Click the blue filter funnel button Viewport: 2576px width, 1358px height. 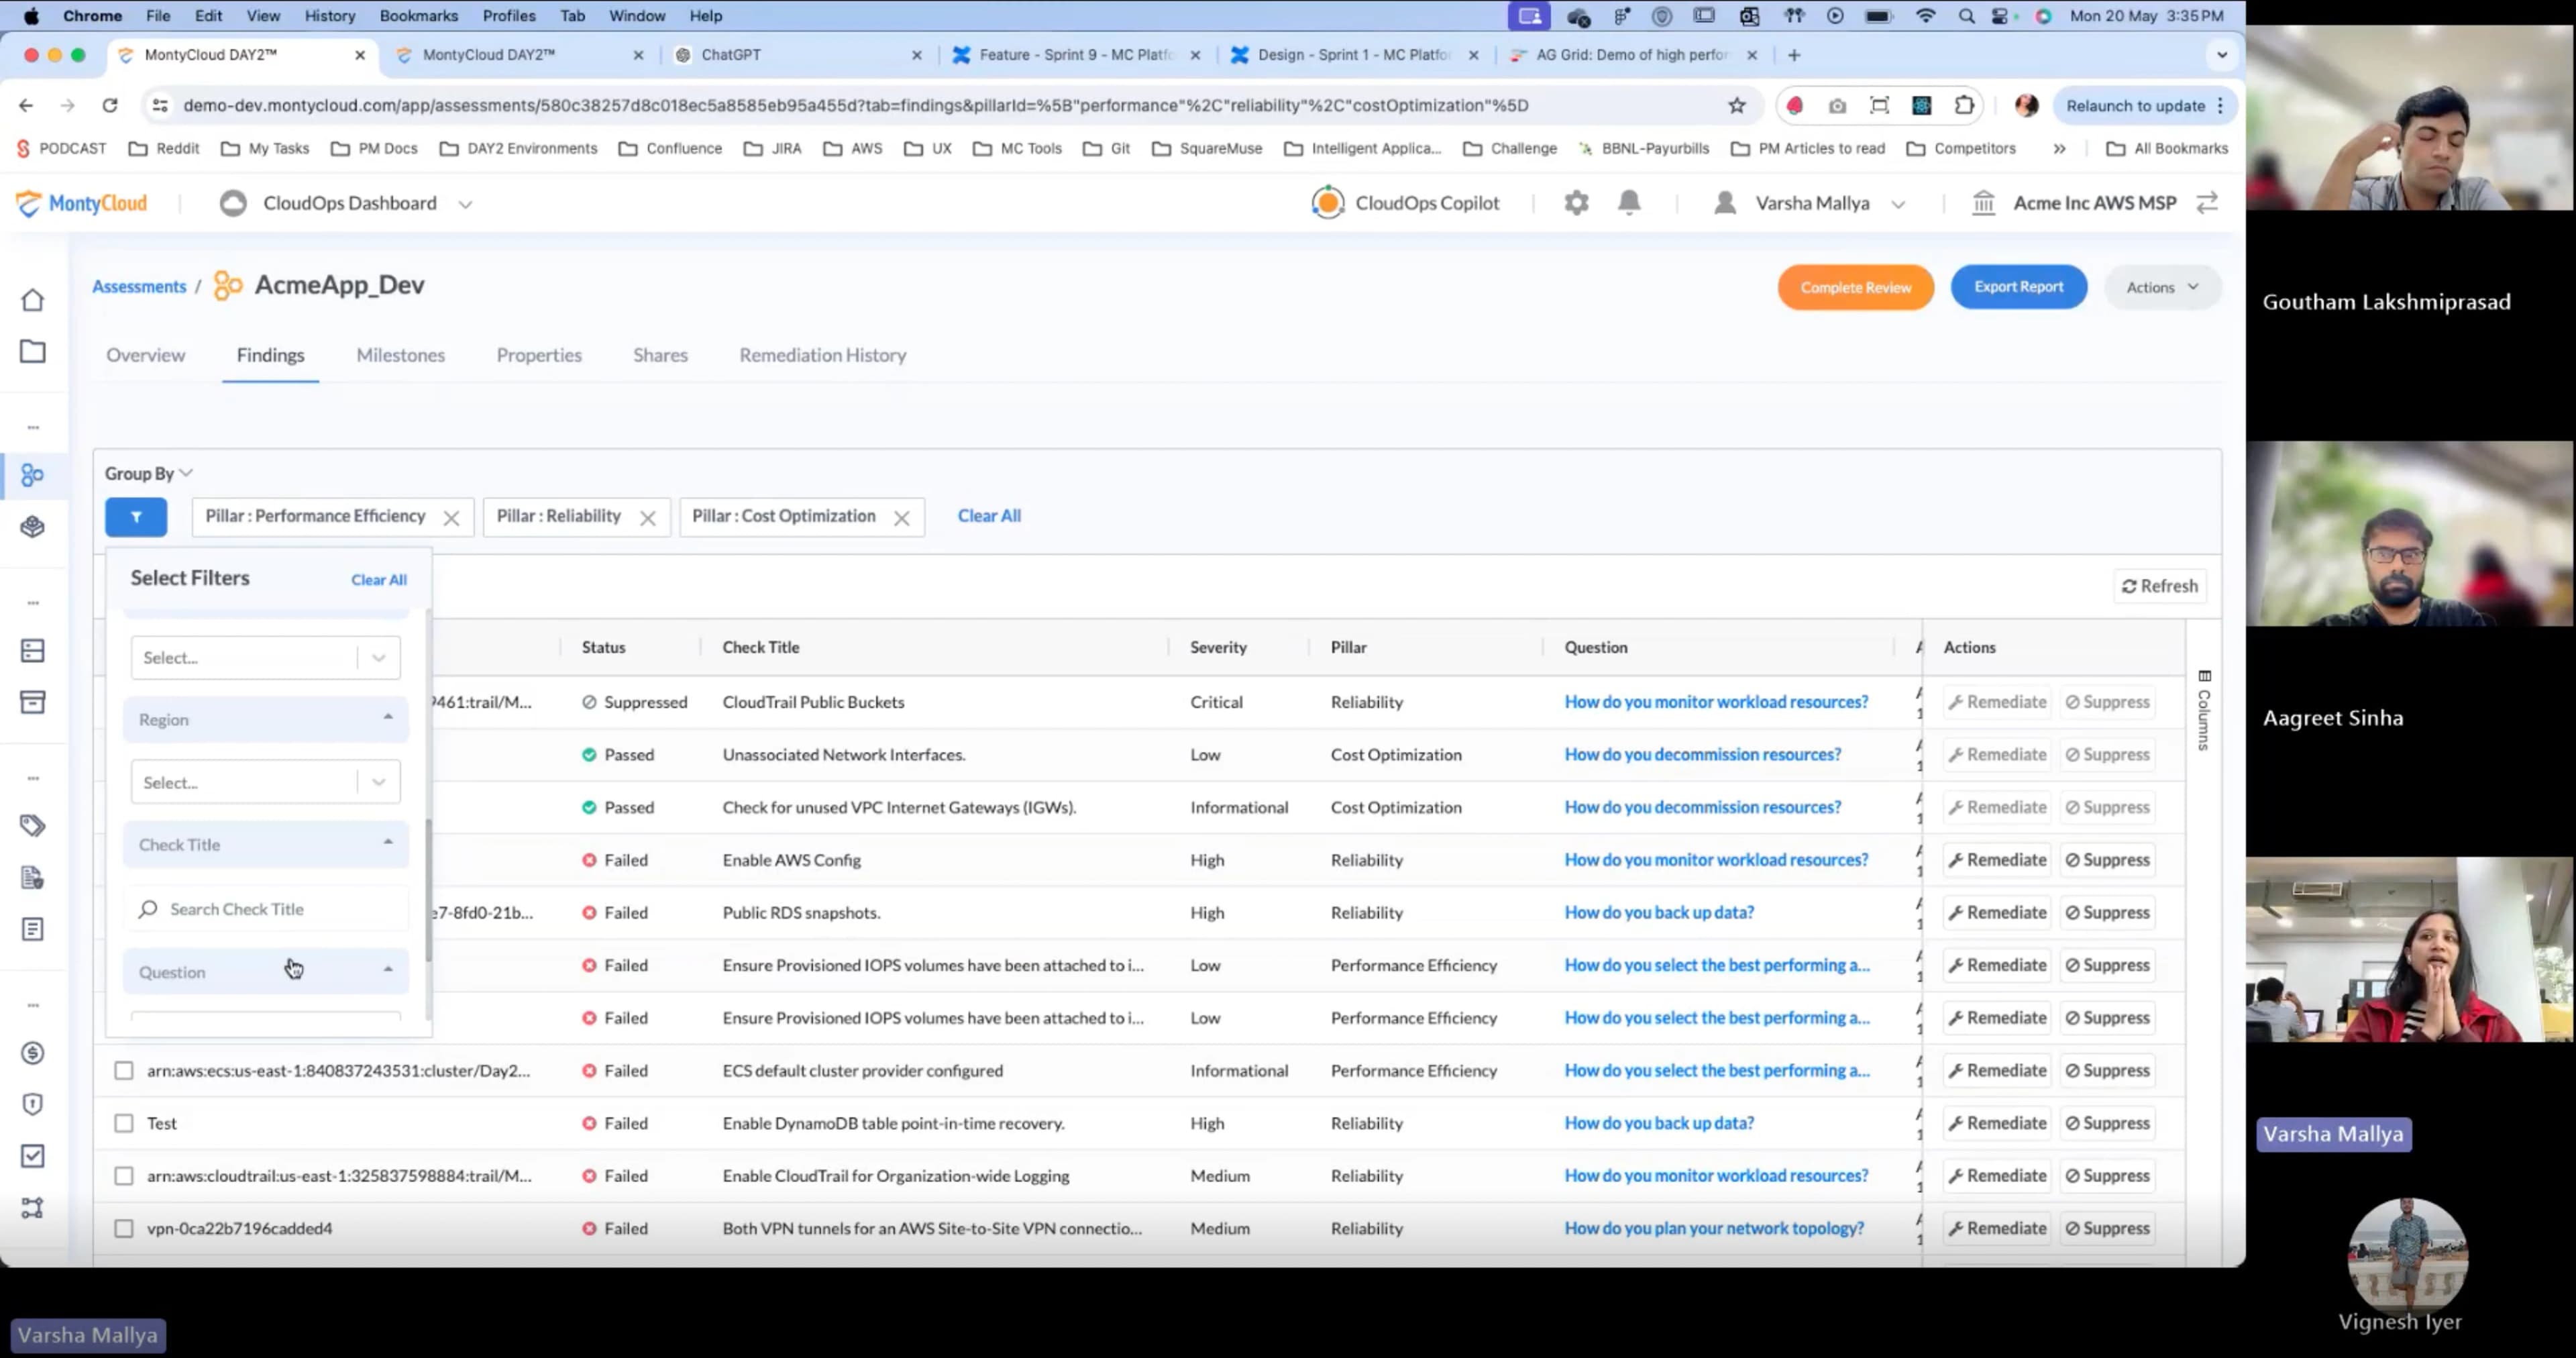click(136, 517)
